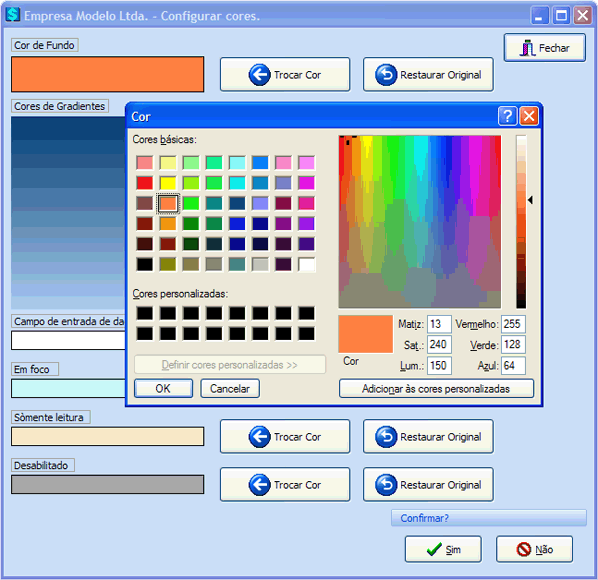
Task: Click Trocar Cor arrow for Cor de Fundo
Action: pyautogui.click(x=285, y=75)
